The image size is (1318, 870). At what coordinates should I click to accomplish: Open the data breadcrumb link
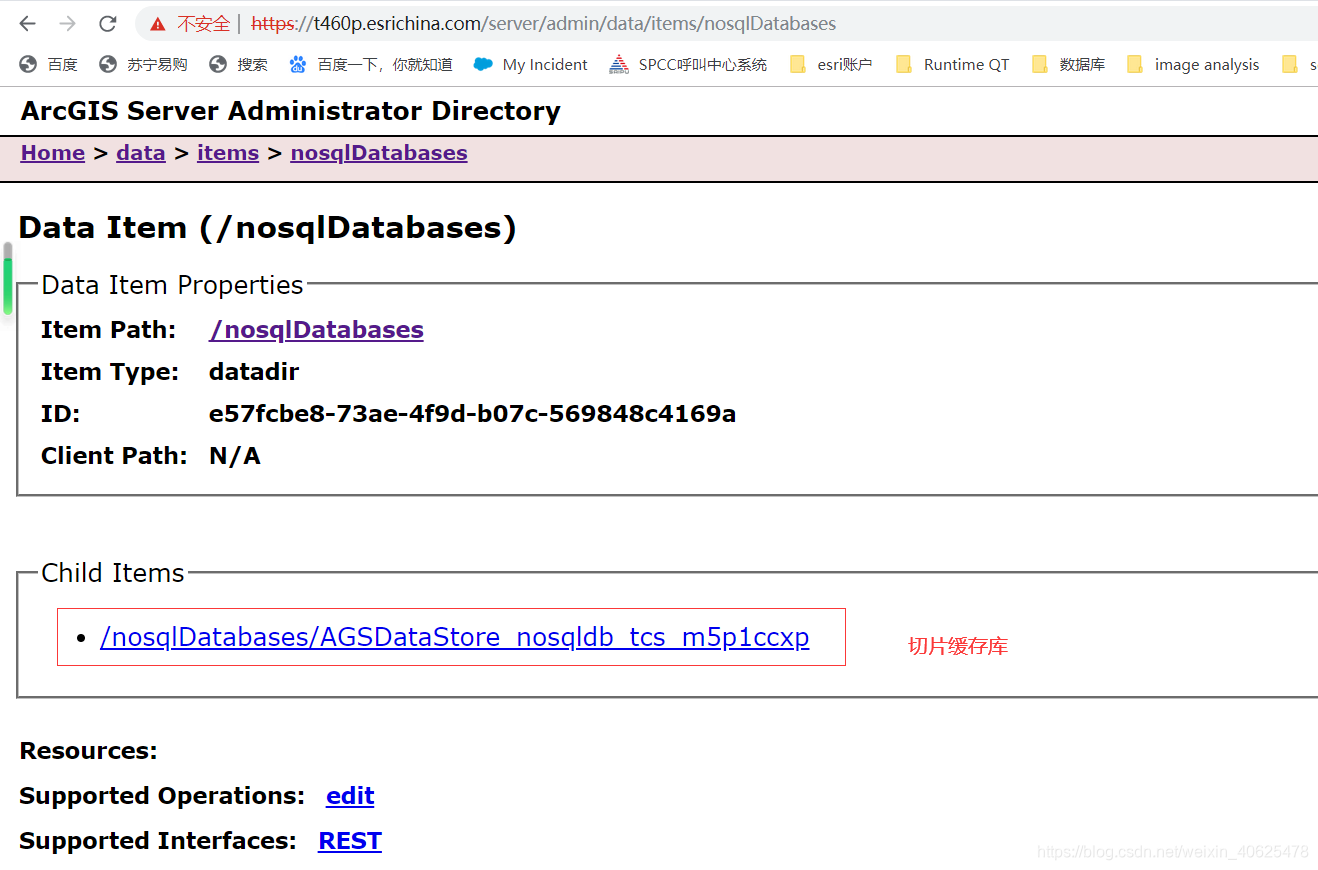(140, 152)
